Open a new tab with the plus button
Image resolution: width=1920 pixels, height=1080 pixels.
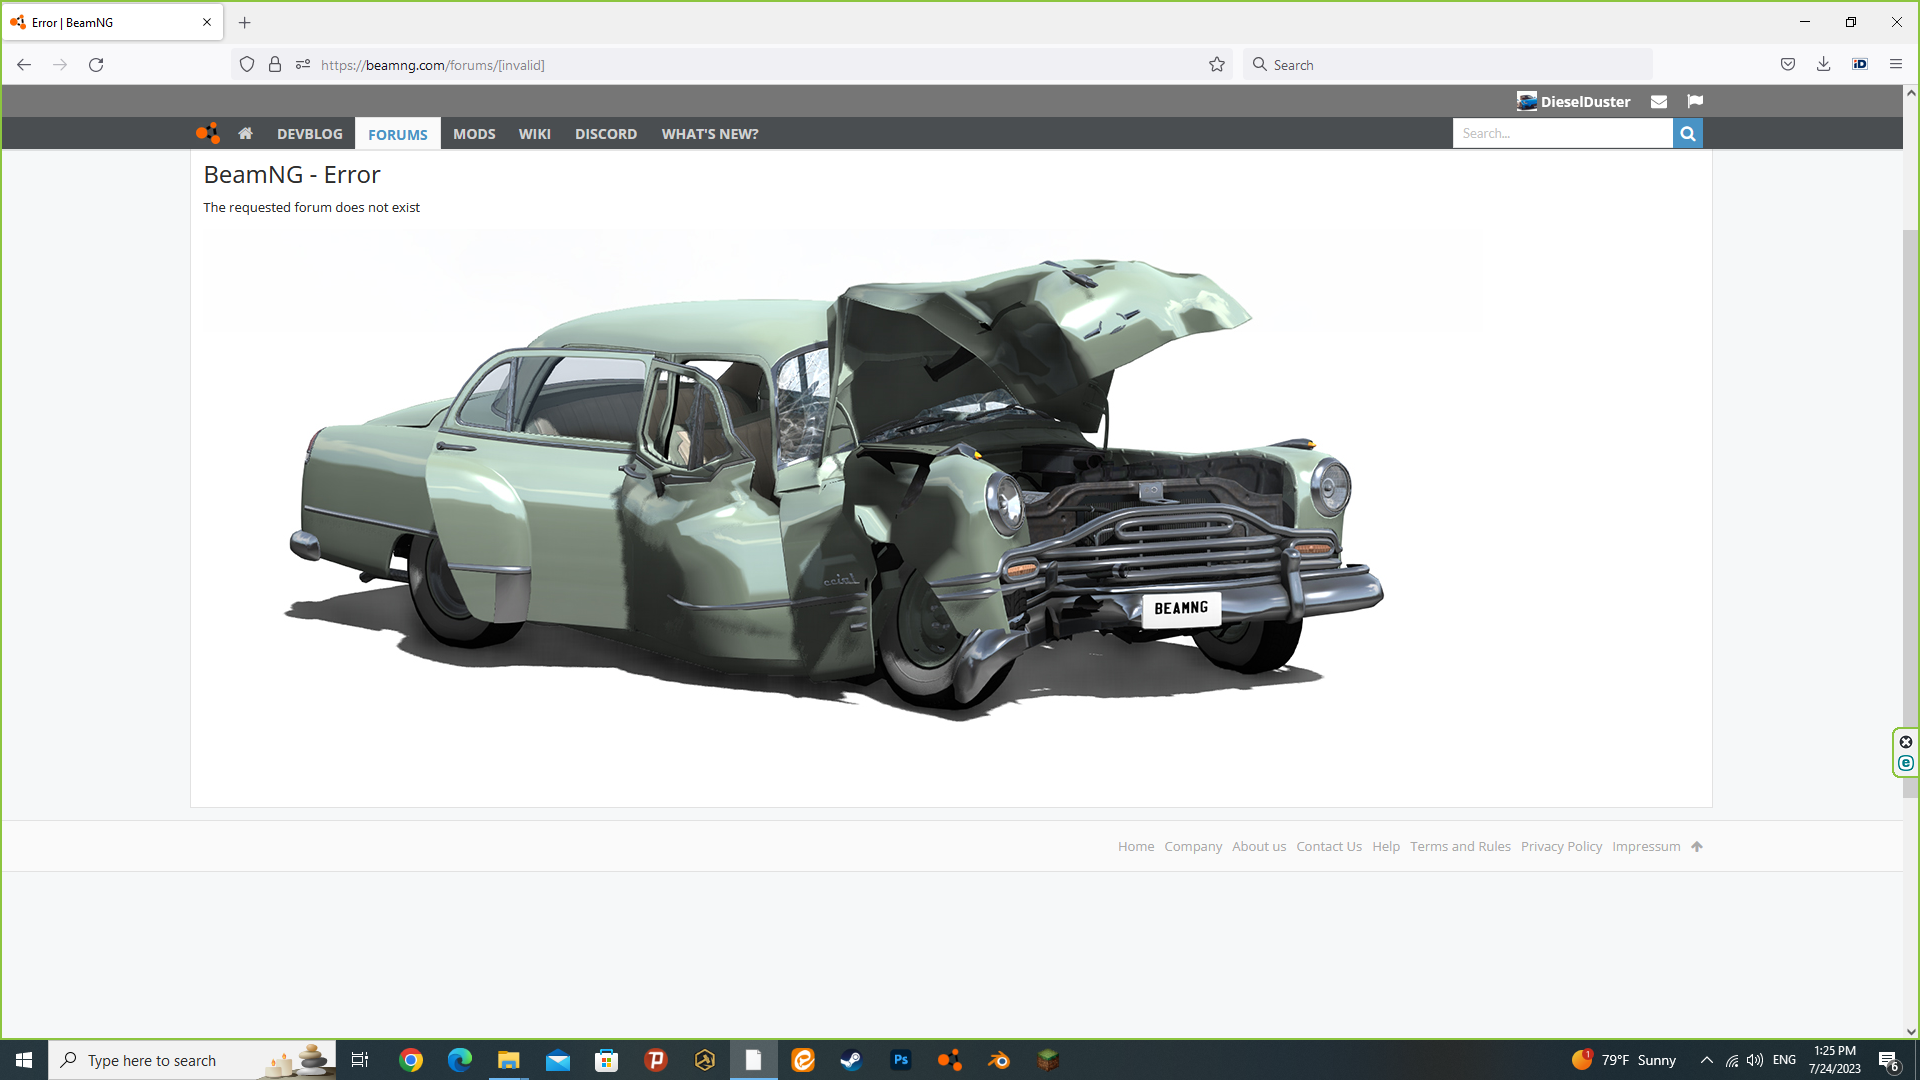point(245,22)
